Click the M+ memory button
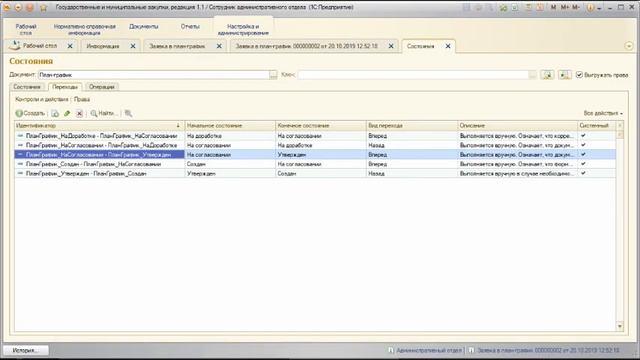The image size is (640, 360). (x=565, y=7)
